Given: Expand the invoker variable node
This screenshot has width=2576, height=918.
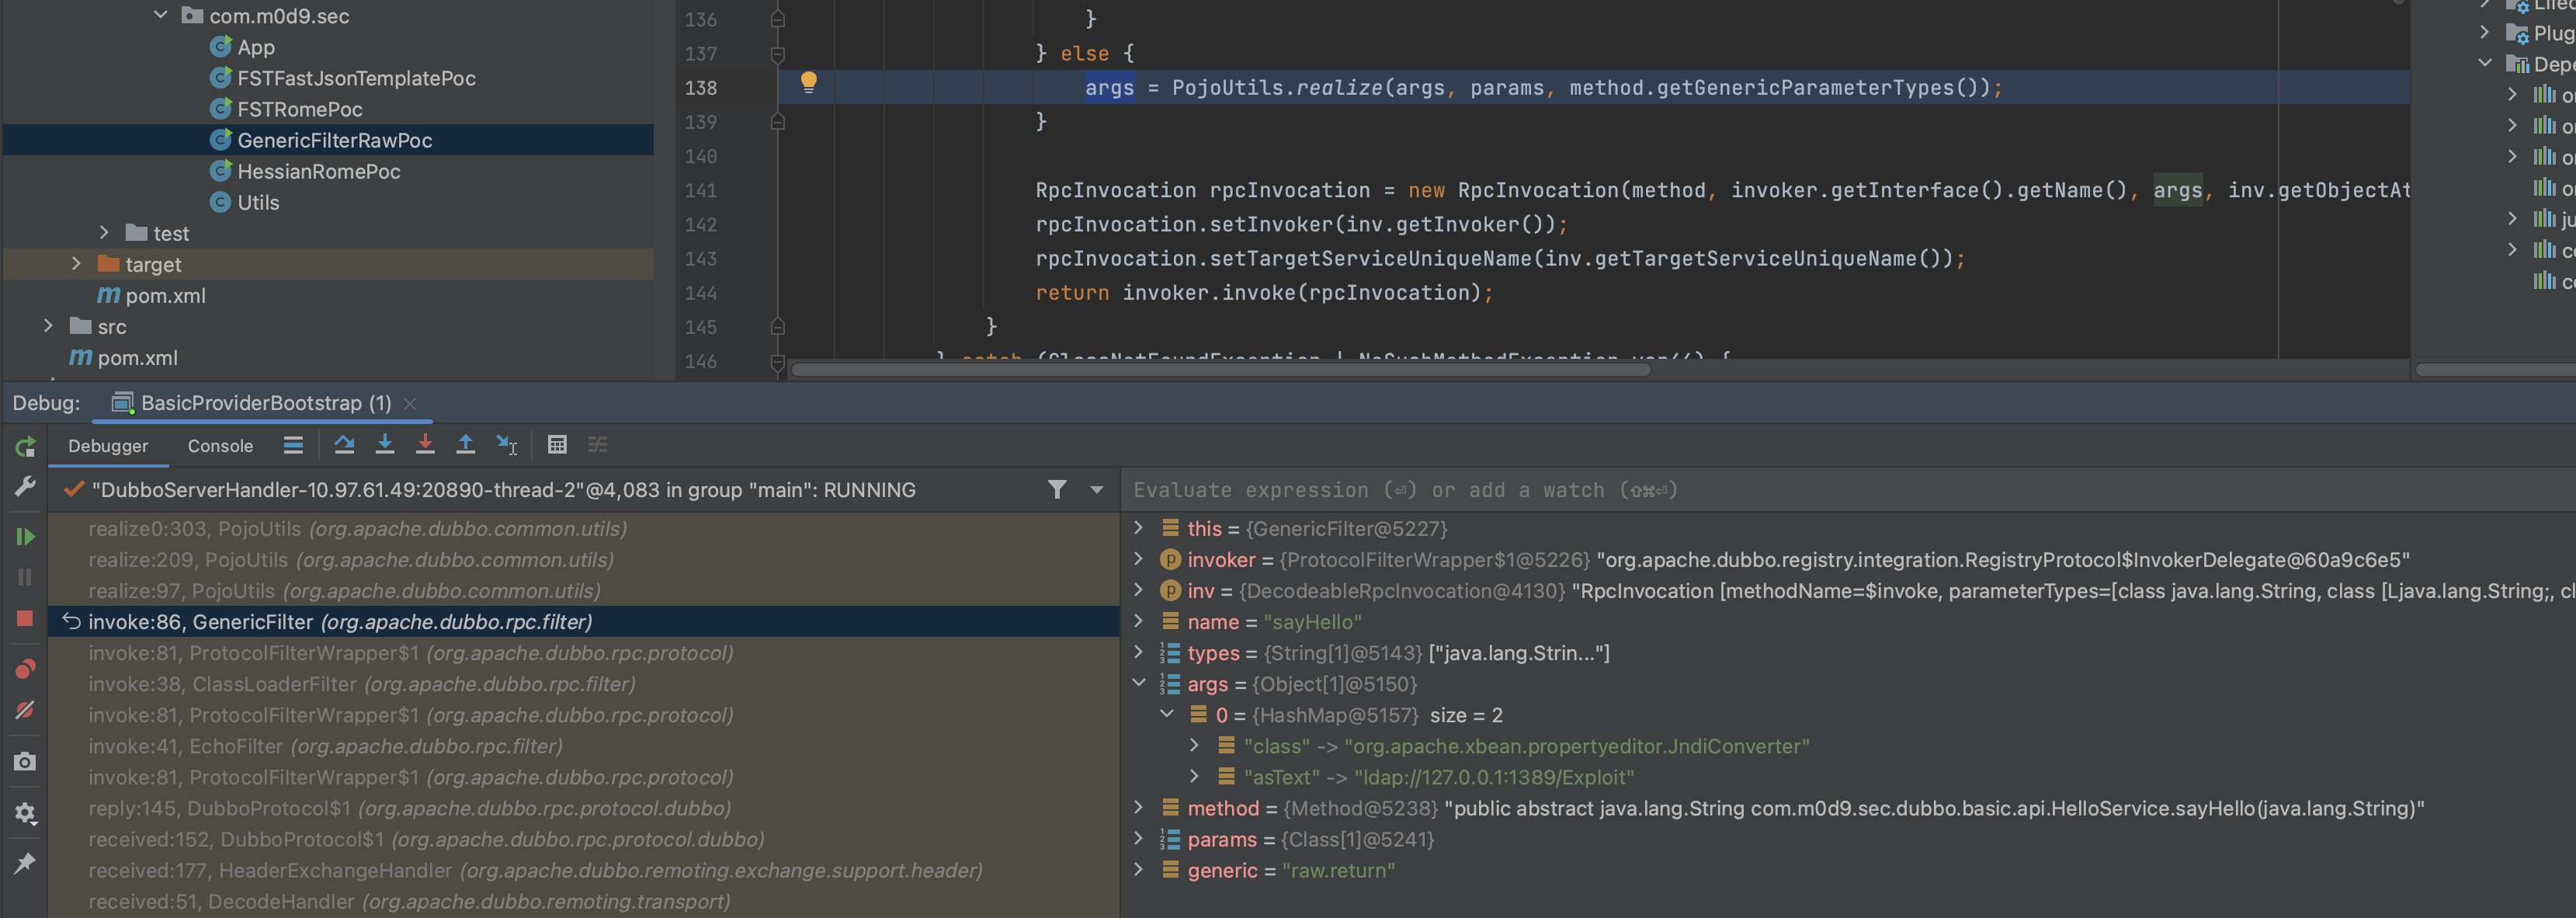Looking at the screenshot, I should pos(1138,558).
